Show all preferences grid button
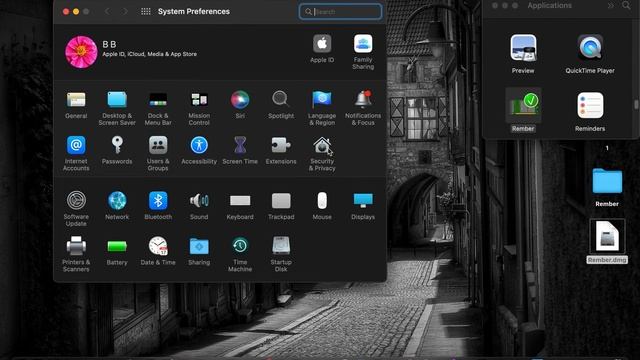The height and width of the screenshot is (360, 640). [x=145, y=11]
